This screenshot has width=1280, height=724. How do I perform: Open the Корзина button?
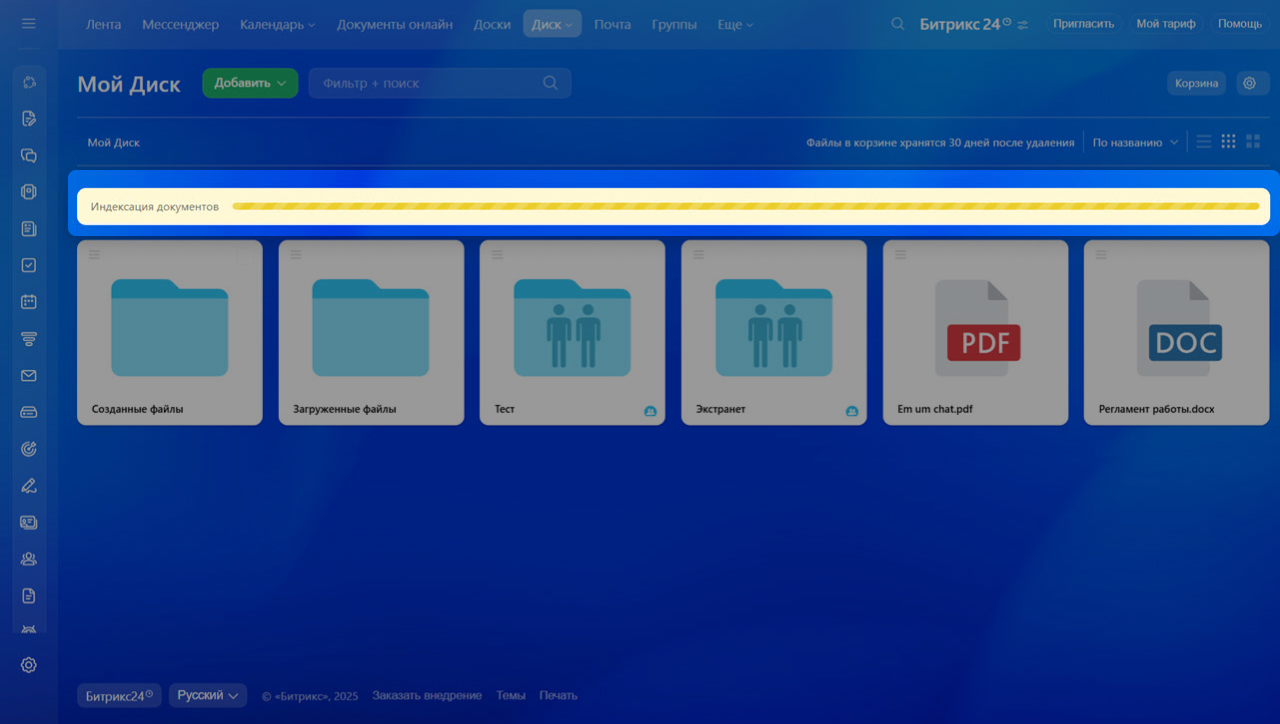click(1196, 83)
